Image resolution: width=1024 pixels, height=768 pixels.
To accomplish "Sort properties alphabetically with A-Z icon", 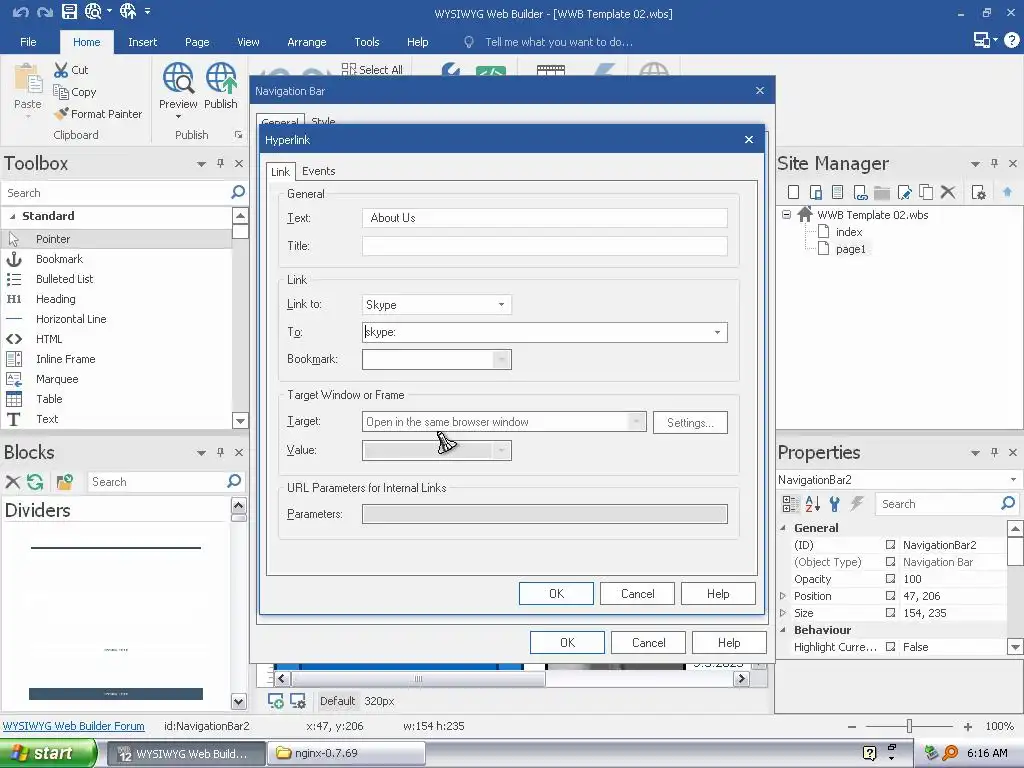I will click(x=812, y=504).
